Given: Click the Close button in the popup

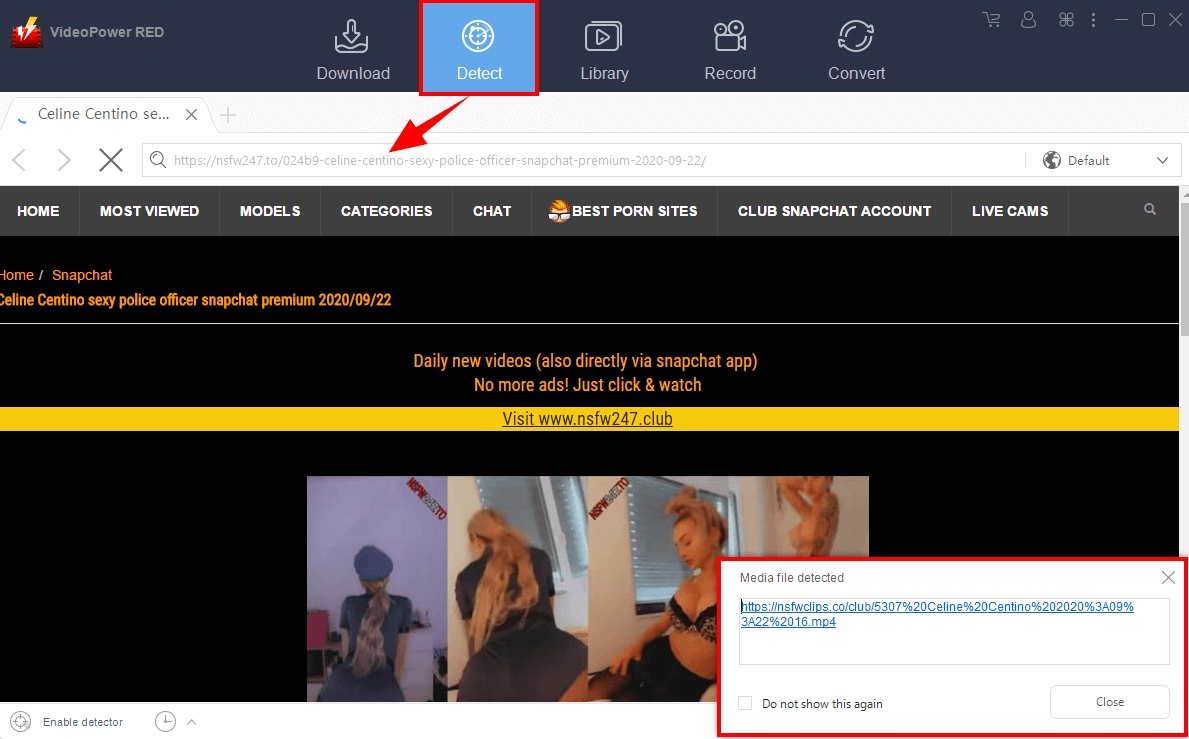Looking at the screenshot, I should click(x=1109, y=702).
